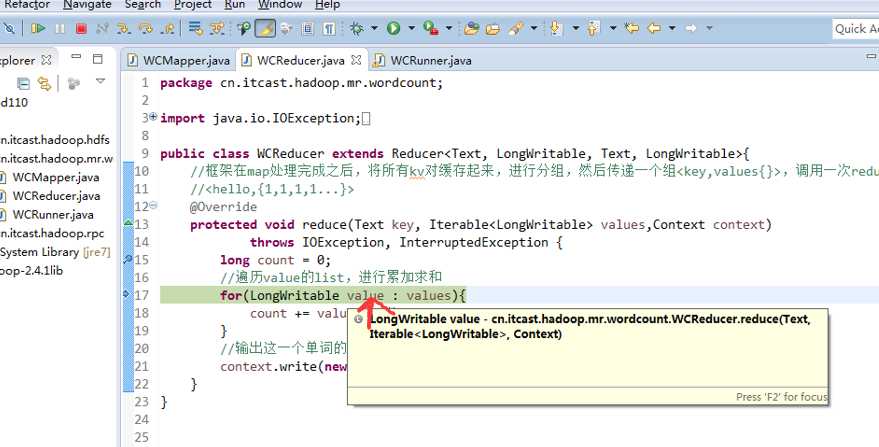
Task: Click the Suspend pause icon
Action: point(60,28)
